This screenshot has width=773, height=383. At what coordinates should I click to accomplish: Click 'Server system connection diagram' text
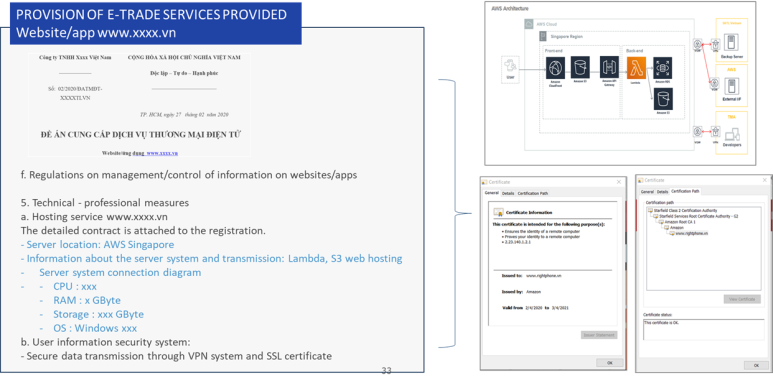(x=120, y=273)
